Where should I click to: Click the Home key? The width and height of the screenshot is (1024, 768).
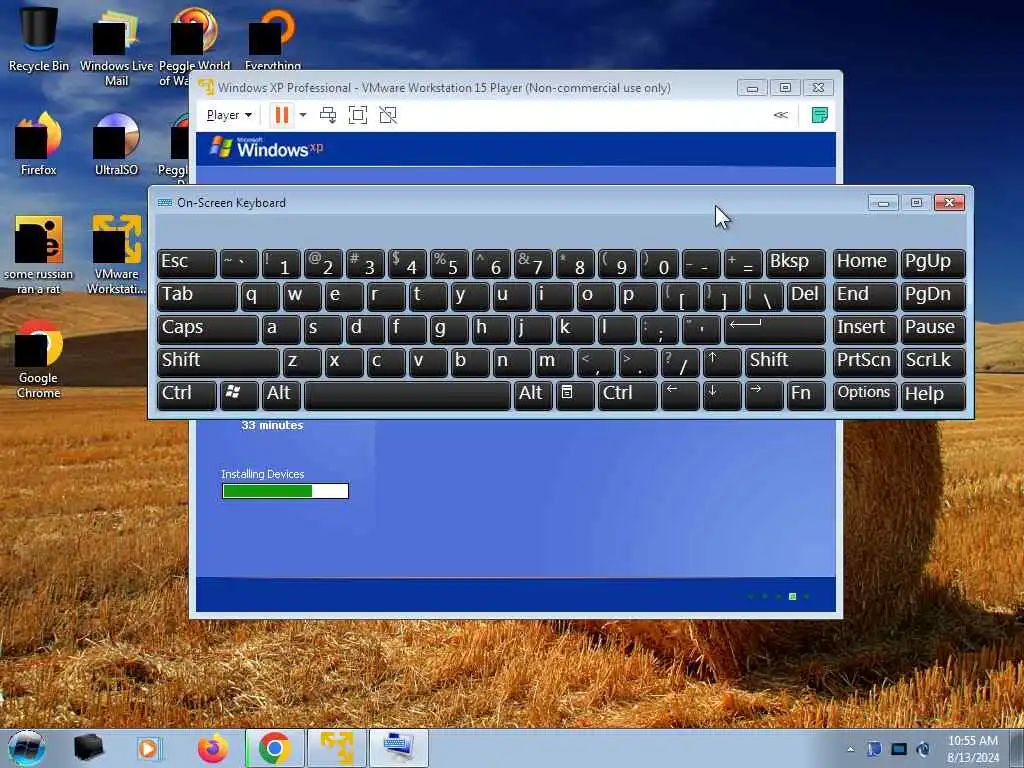865,263
